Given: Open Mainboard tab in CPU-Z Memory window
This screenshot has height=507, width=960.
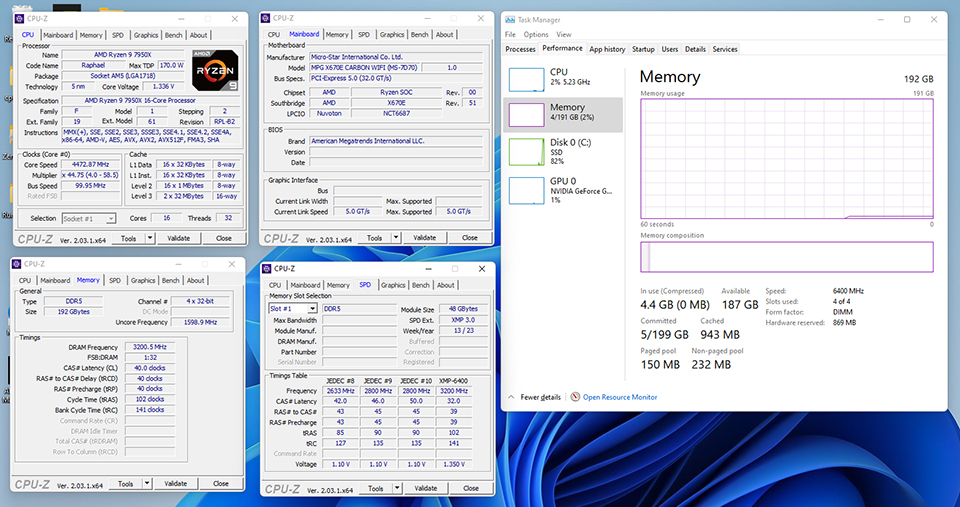Looking at the screenshot, I should click(55, 280).
